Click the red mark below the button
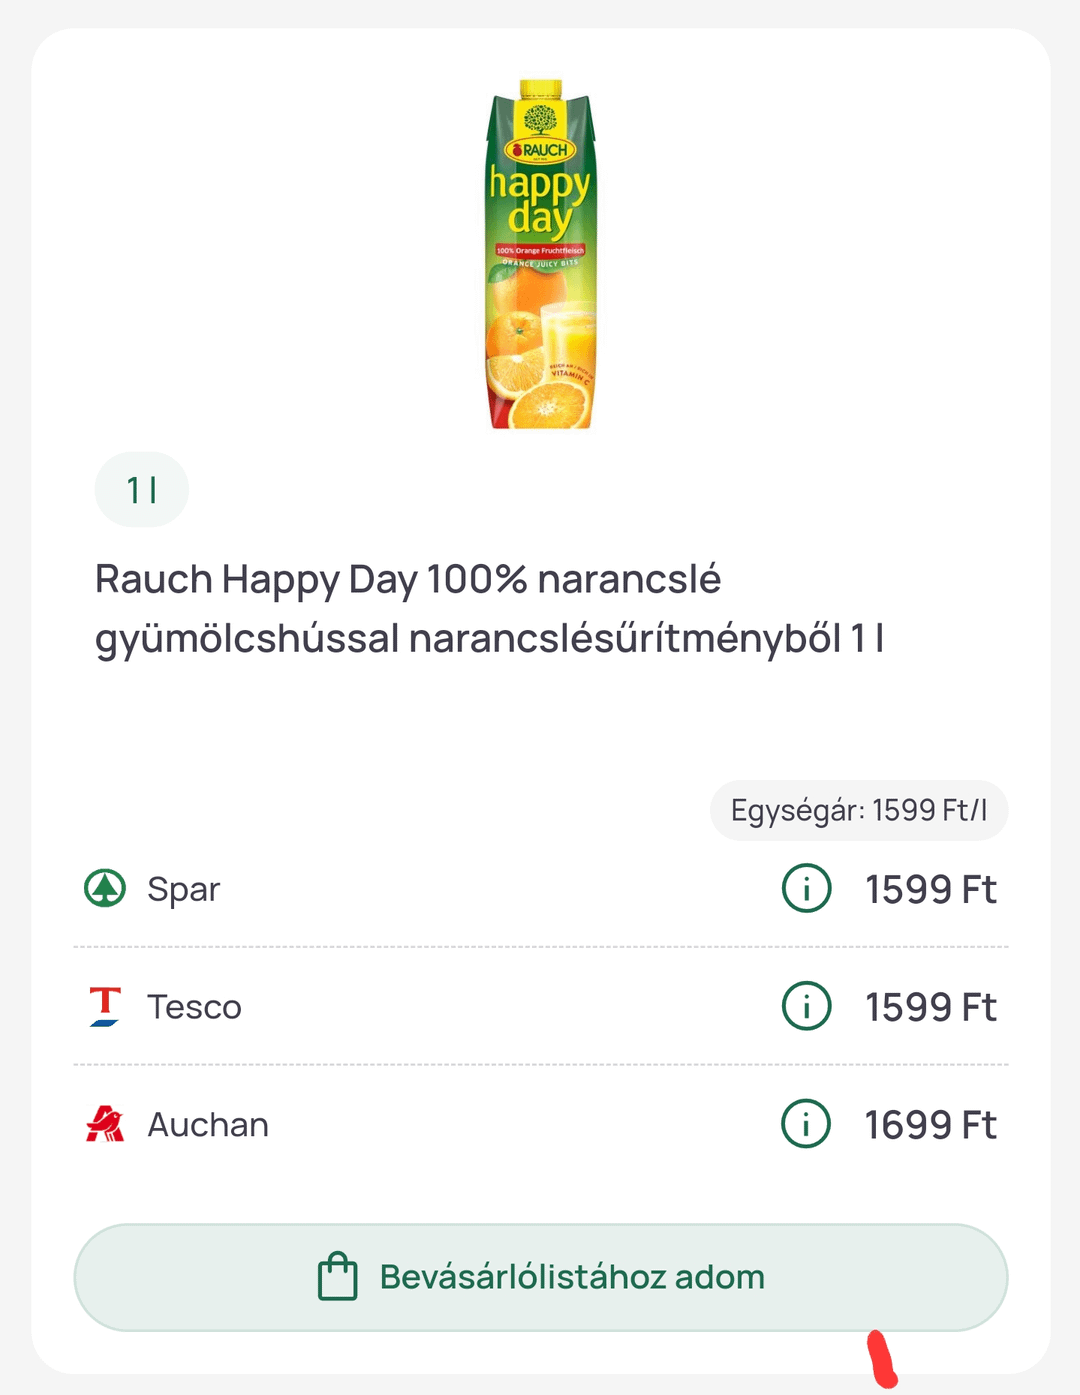The image size is (1080, 1395). (x=882, y=1359)
